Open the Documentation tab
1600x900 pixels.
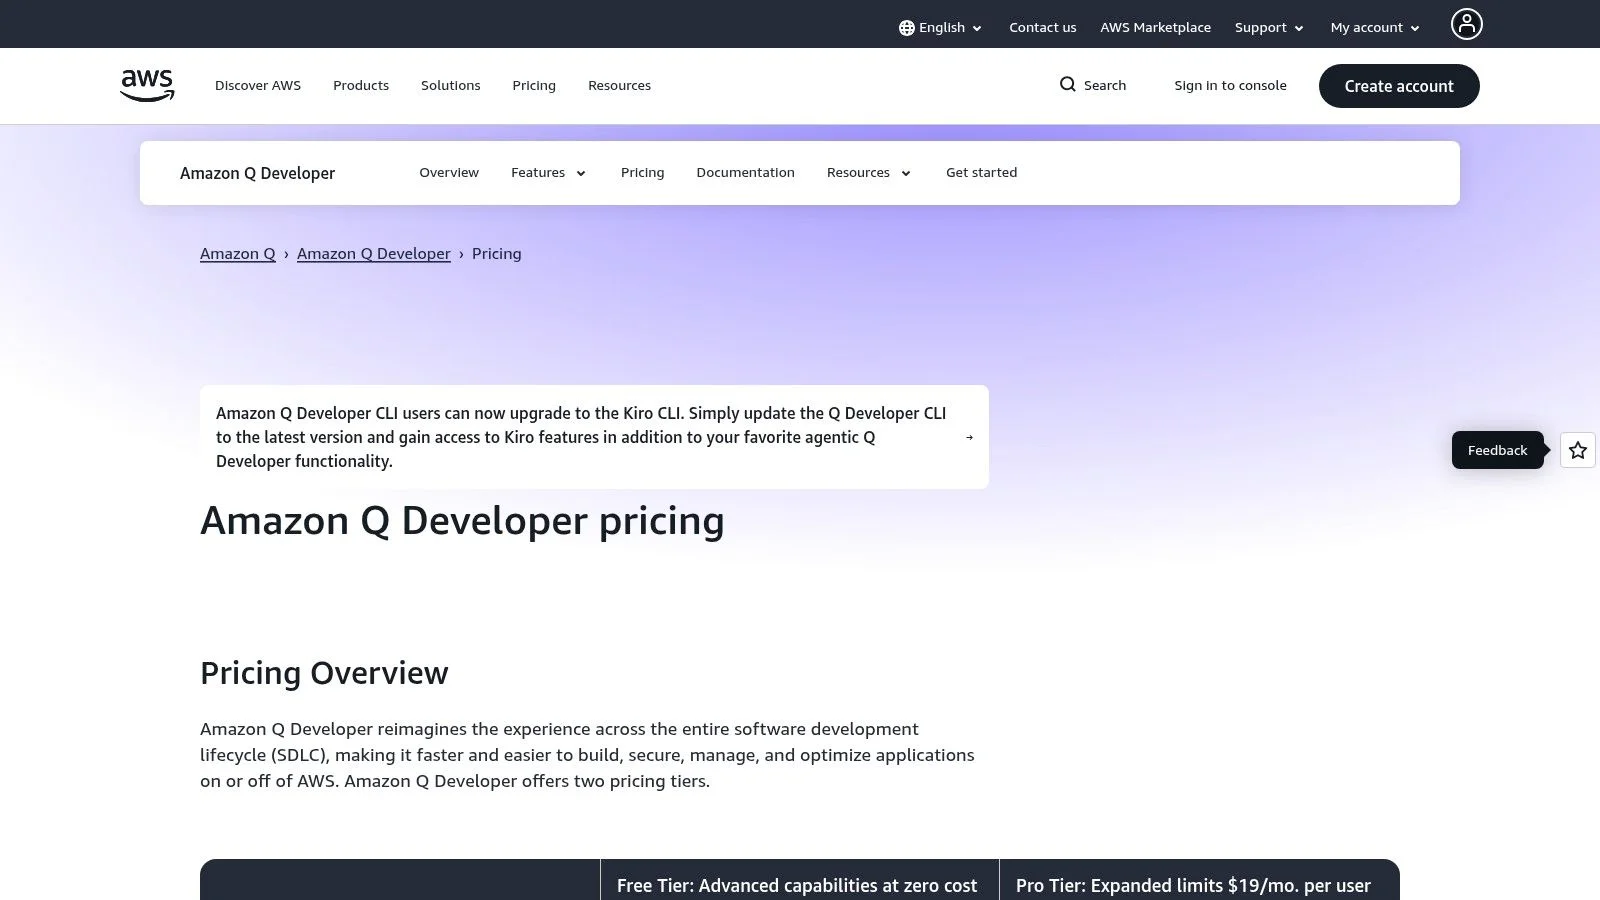coord(745,173)
